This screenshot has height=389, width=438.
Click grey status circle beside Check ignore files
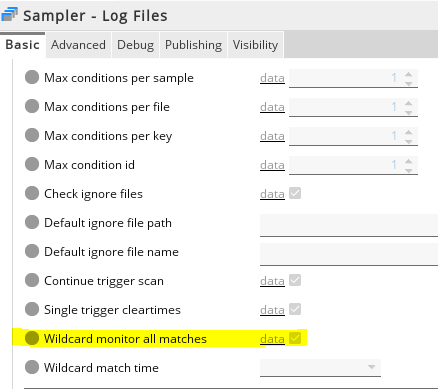[x=32, y=193]
